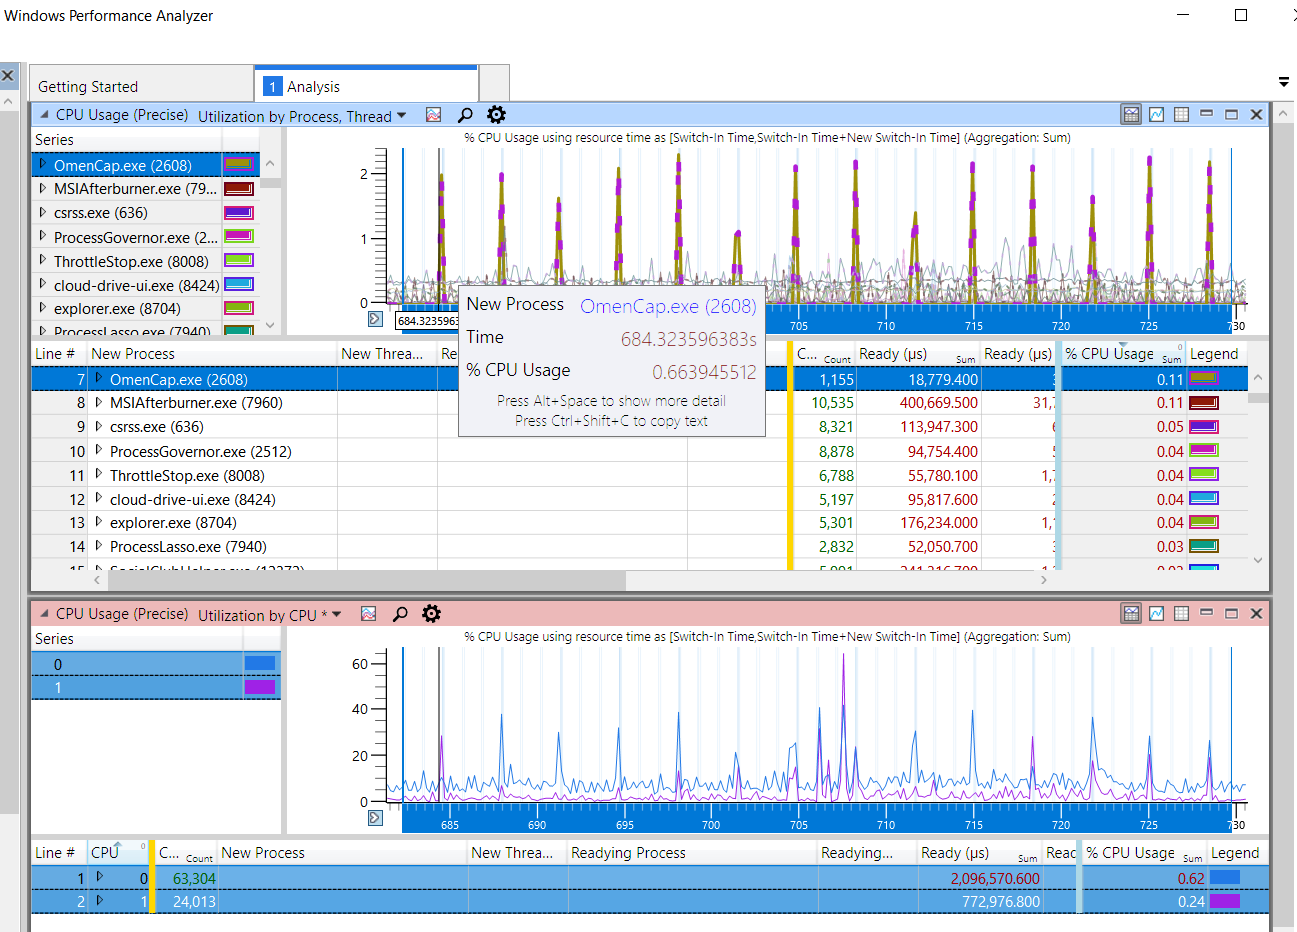
Task: Click csrss.exe color swatch in Series list
Action: [x=238, y=212]
